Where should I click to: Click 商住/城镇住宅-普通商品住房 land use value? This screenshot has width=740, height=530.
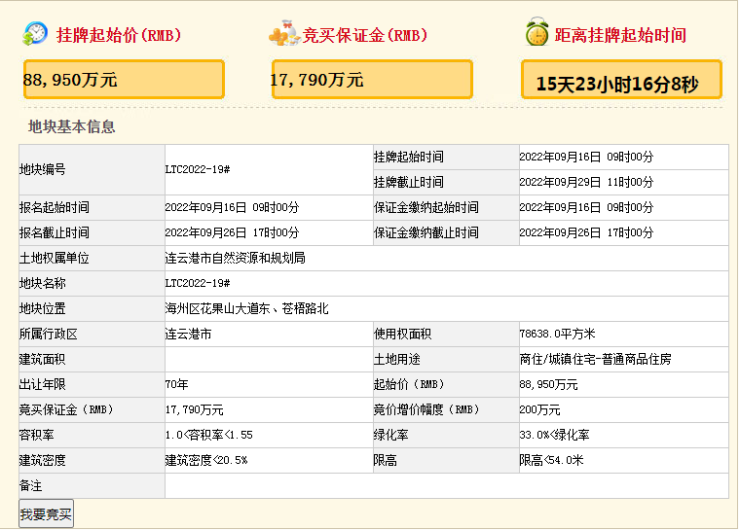point(595,360)
